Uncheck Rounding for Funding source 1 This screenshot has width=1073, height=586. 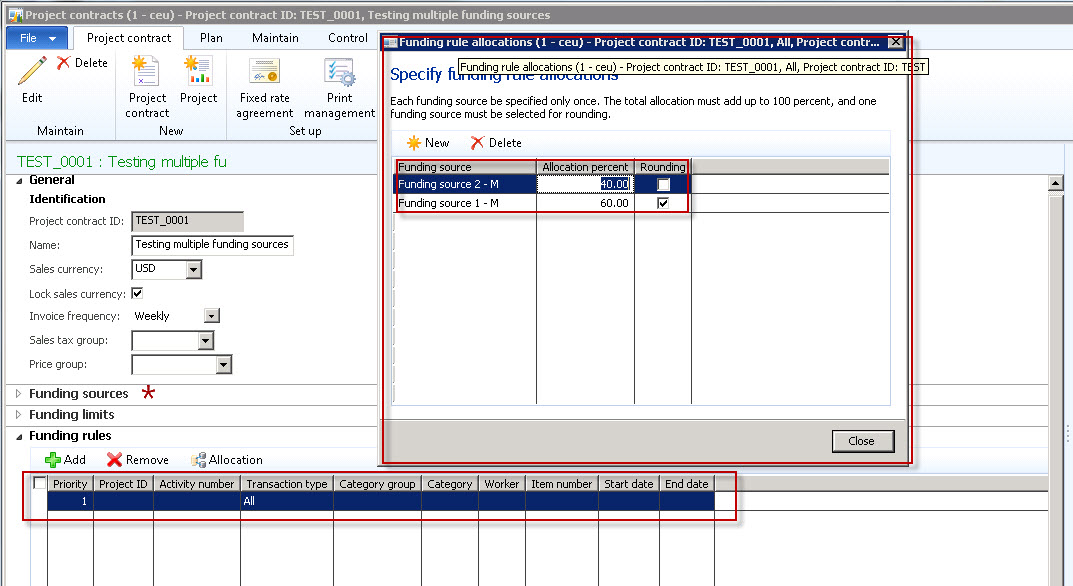(x=663, y=203)
